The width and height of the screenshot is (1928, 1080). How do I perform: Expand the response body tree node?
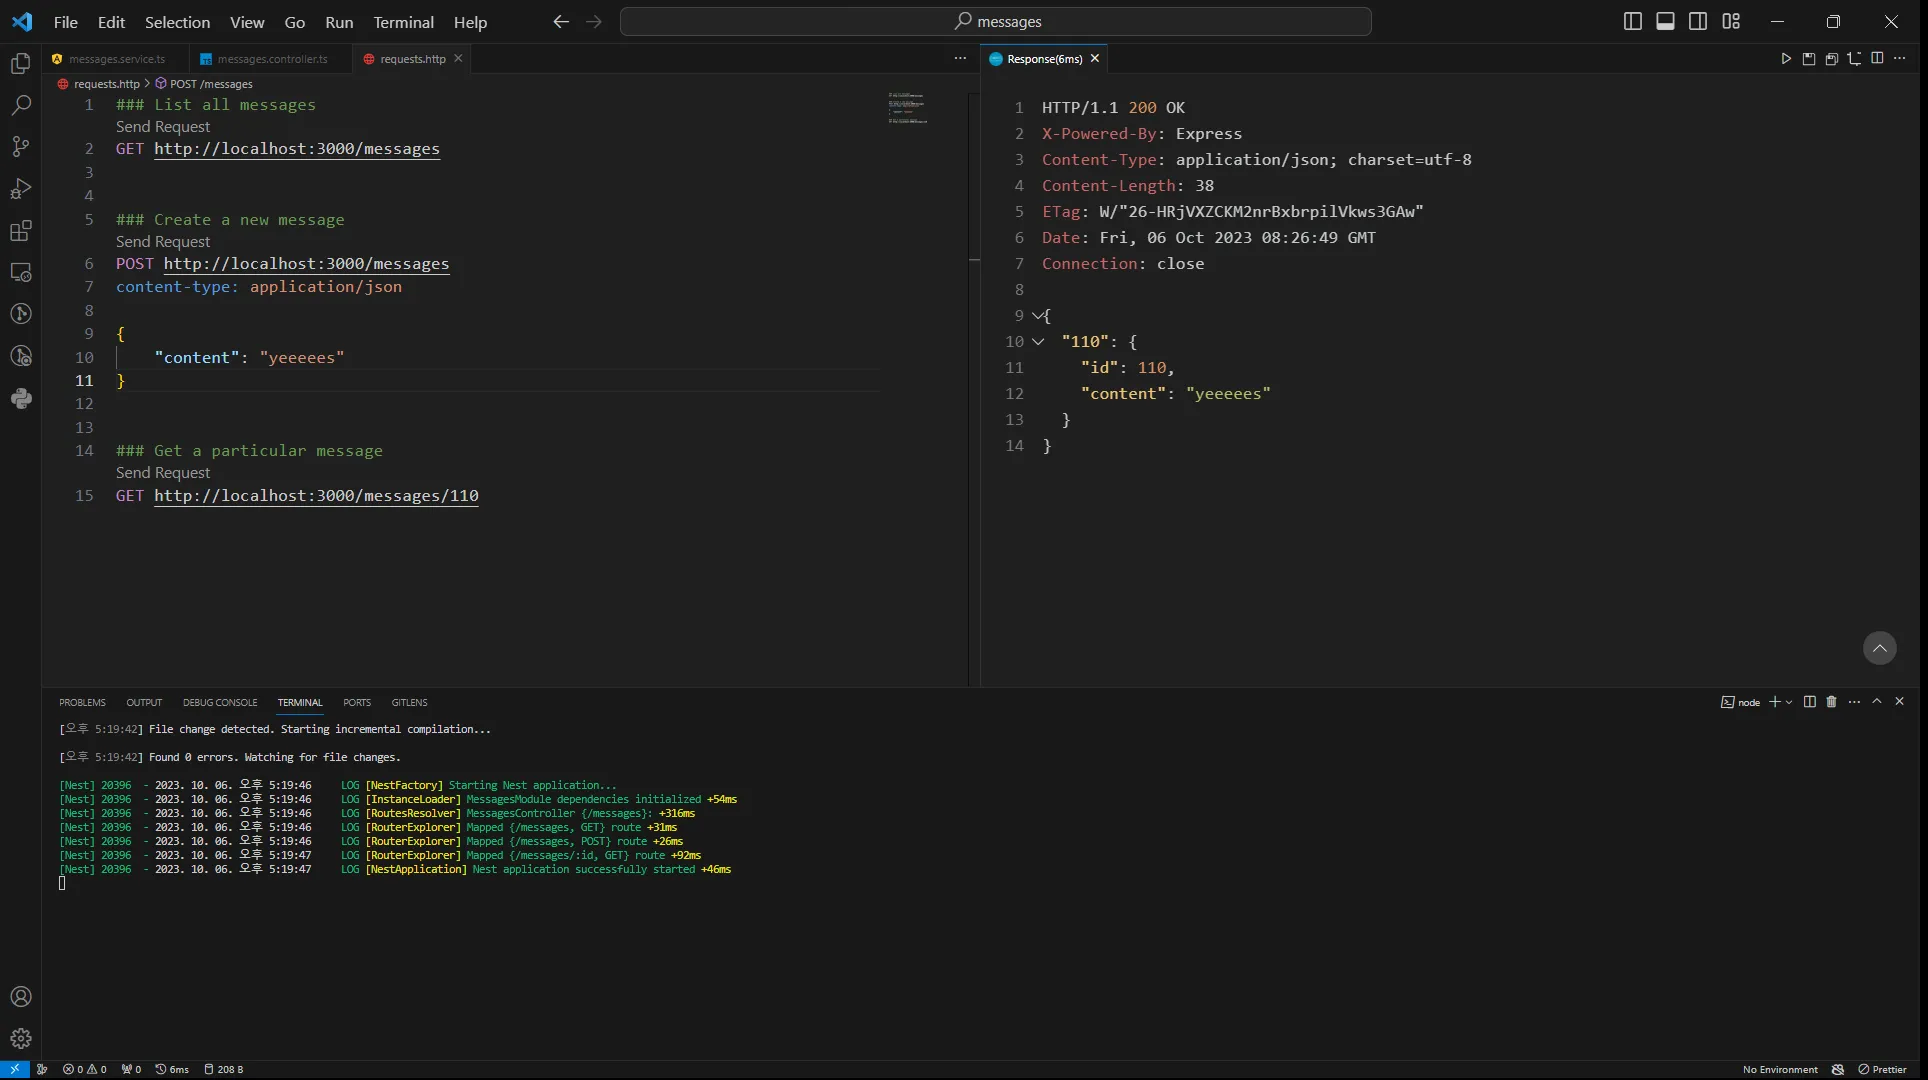click(1037, 315)
